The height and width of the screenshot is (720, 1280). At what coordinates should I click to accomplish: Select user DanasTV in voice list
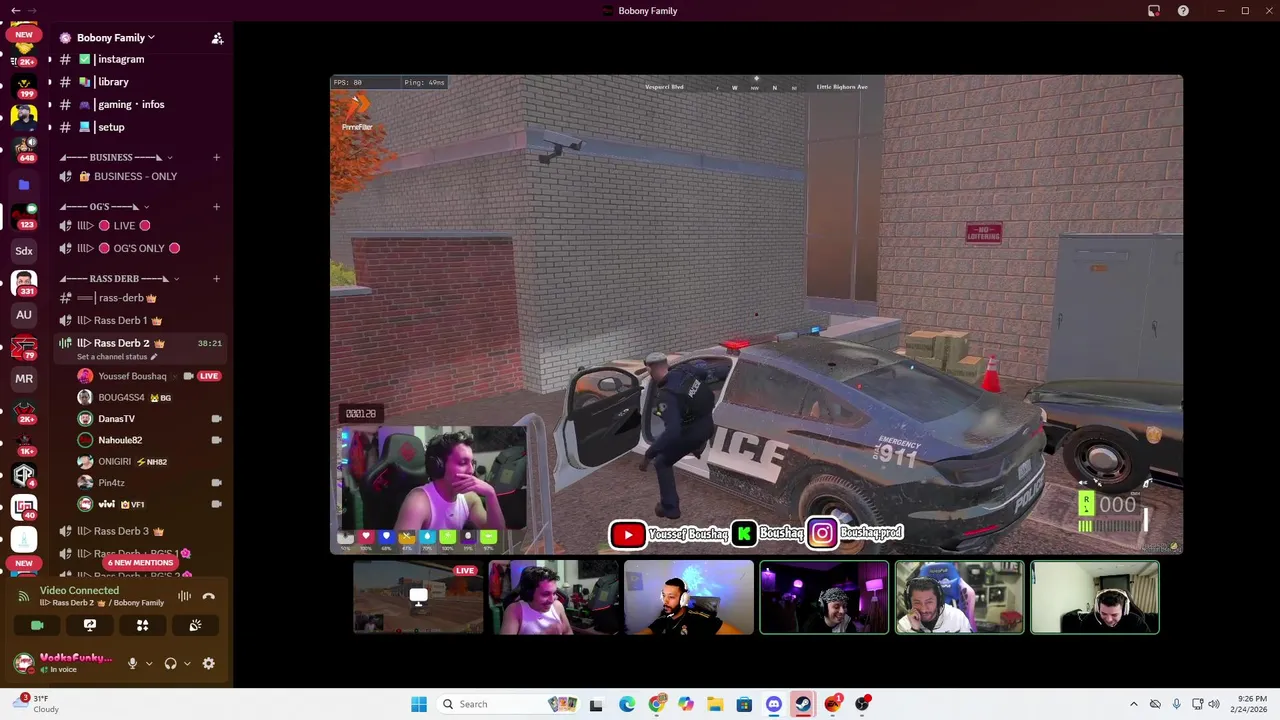(116, 419)
